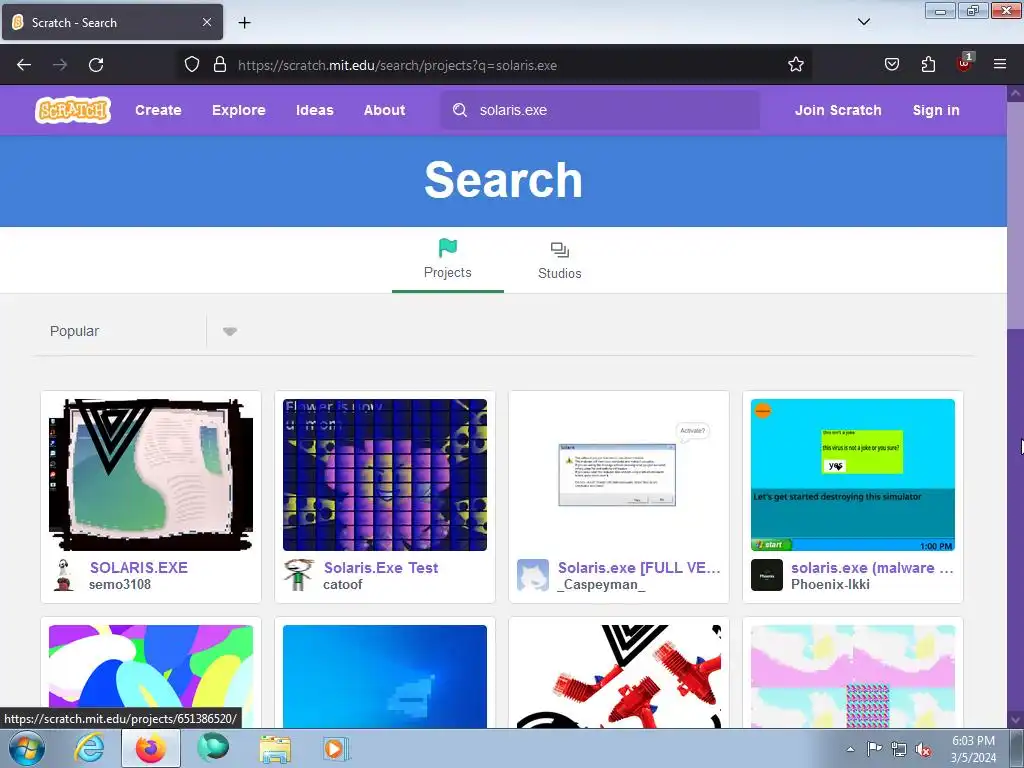1024x768 pixels.
Task: Click the colorful blobs project thumbnail
Action: click(151, 676)
